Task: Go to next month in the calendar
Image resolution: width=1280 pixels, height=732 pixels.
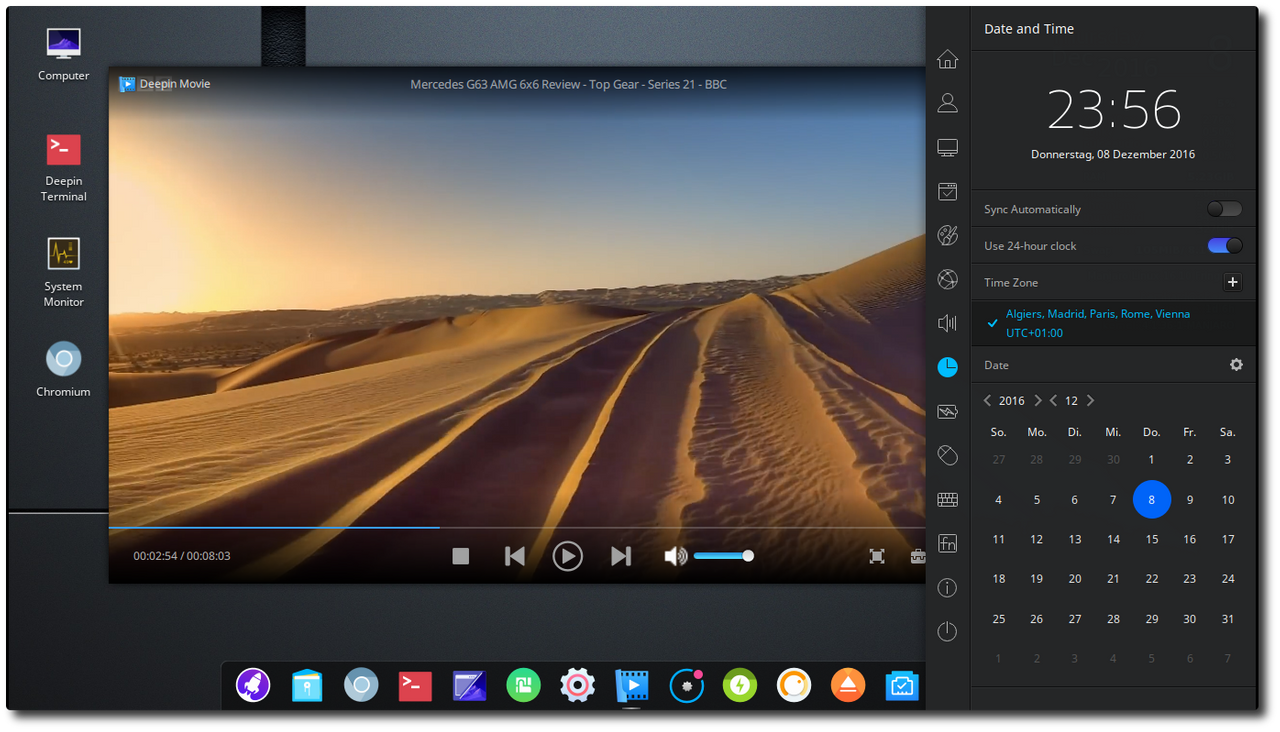Action: (1090, 400)
